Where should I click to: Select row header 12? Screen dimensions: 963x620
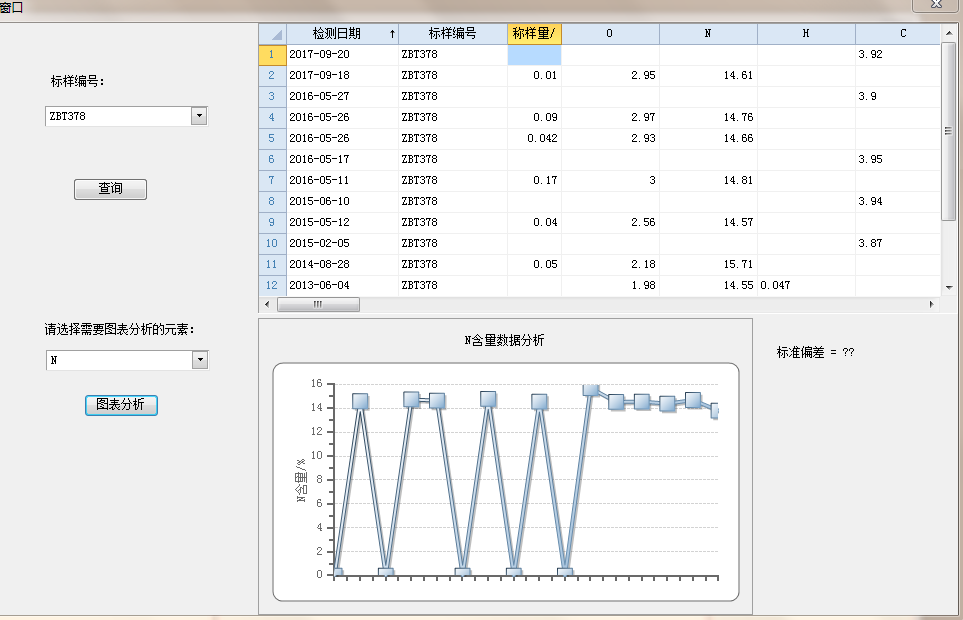click(x=272, y=285)
